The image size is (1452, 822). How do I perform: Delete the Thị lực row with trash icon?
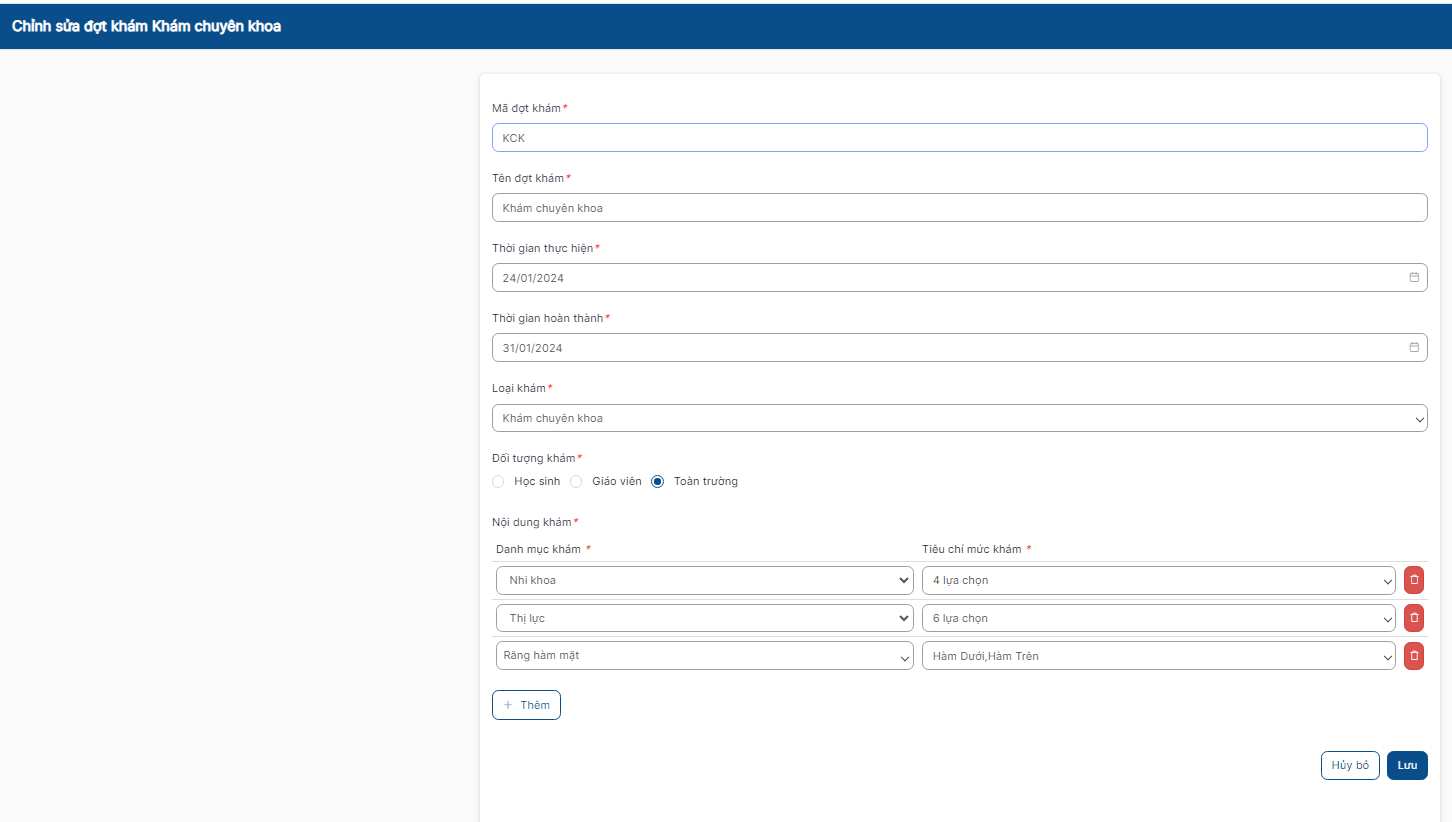(x=1414, y=618)
